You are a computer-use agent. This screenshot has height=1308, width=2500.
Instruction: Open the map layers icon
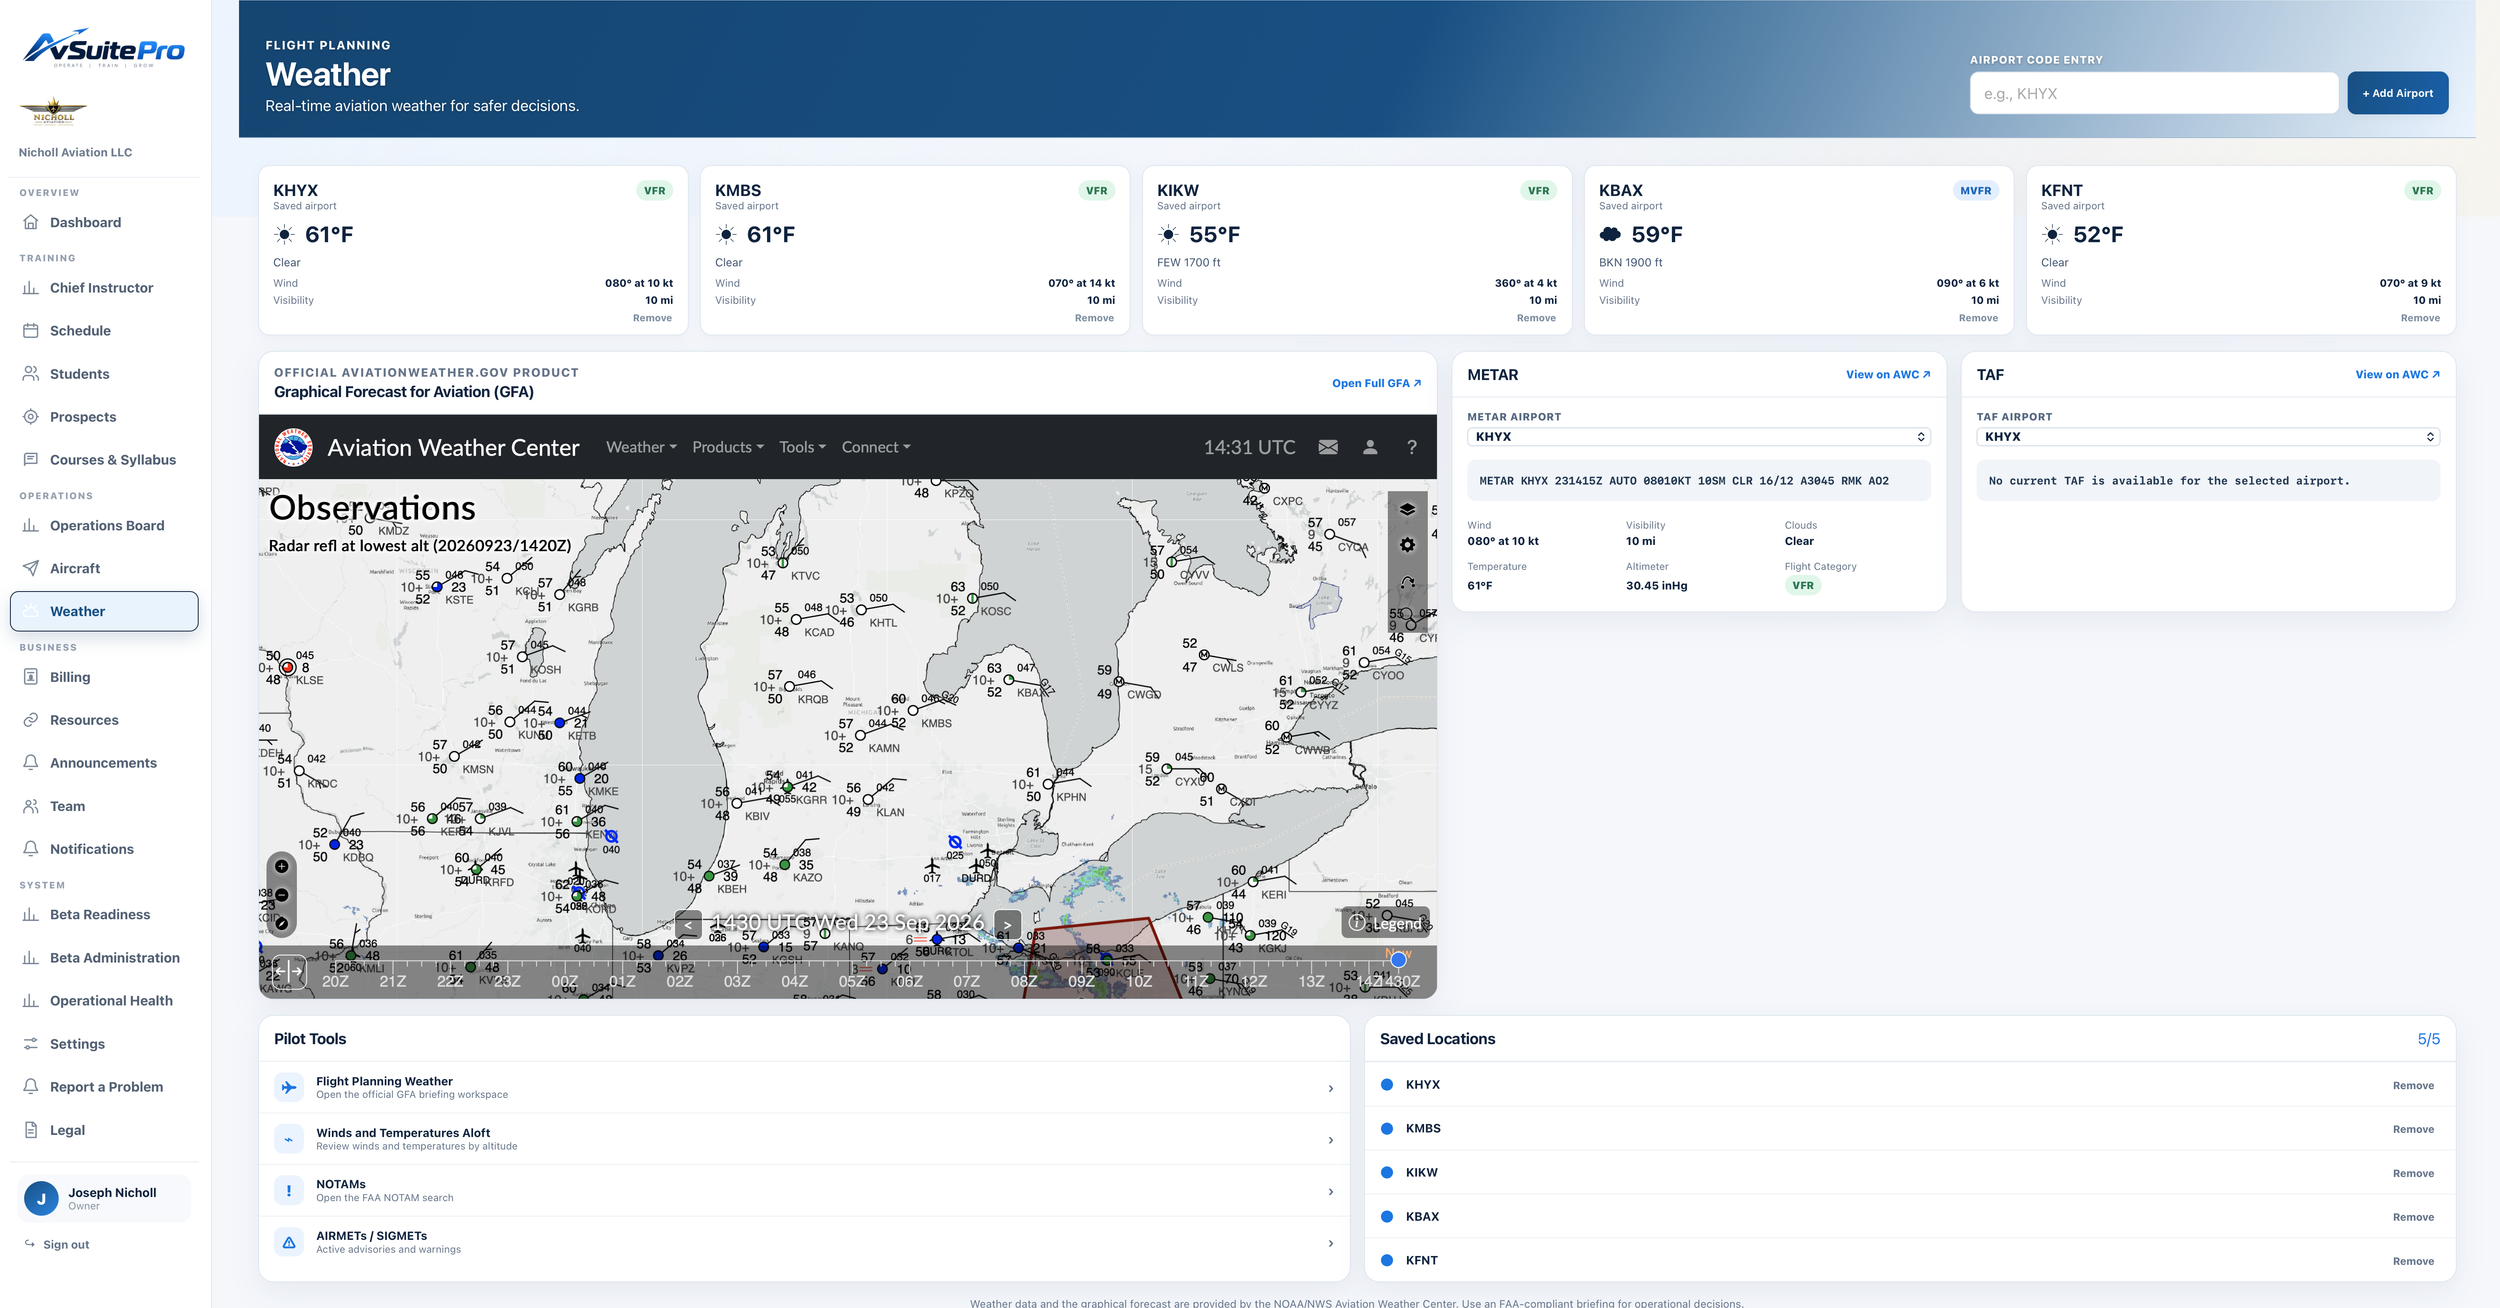click(x=1407, y=509)
